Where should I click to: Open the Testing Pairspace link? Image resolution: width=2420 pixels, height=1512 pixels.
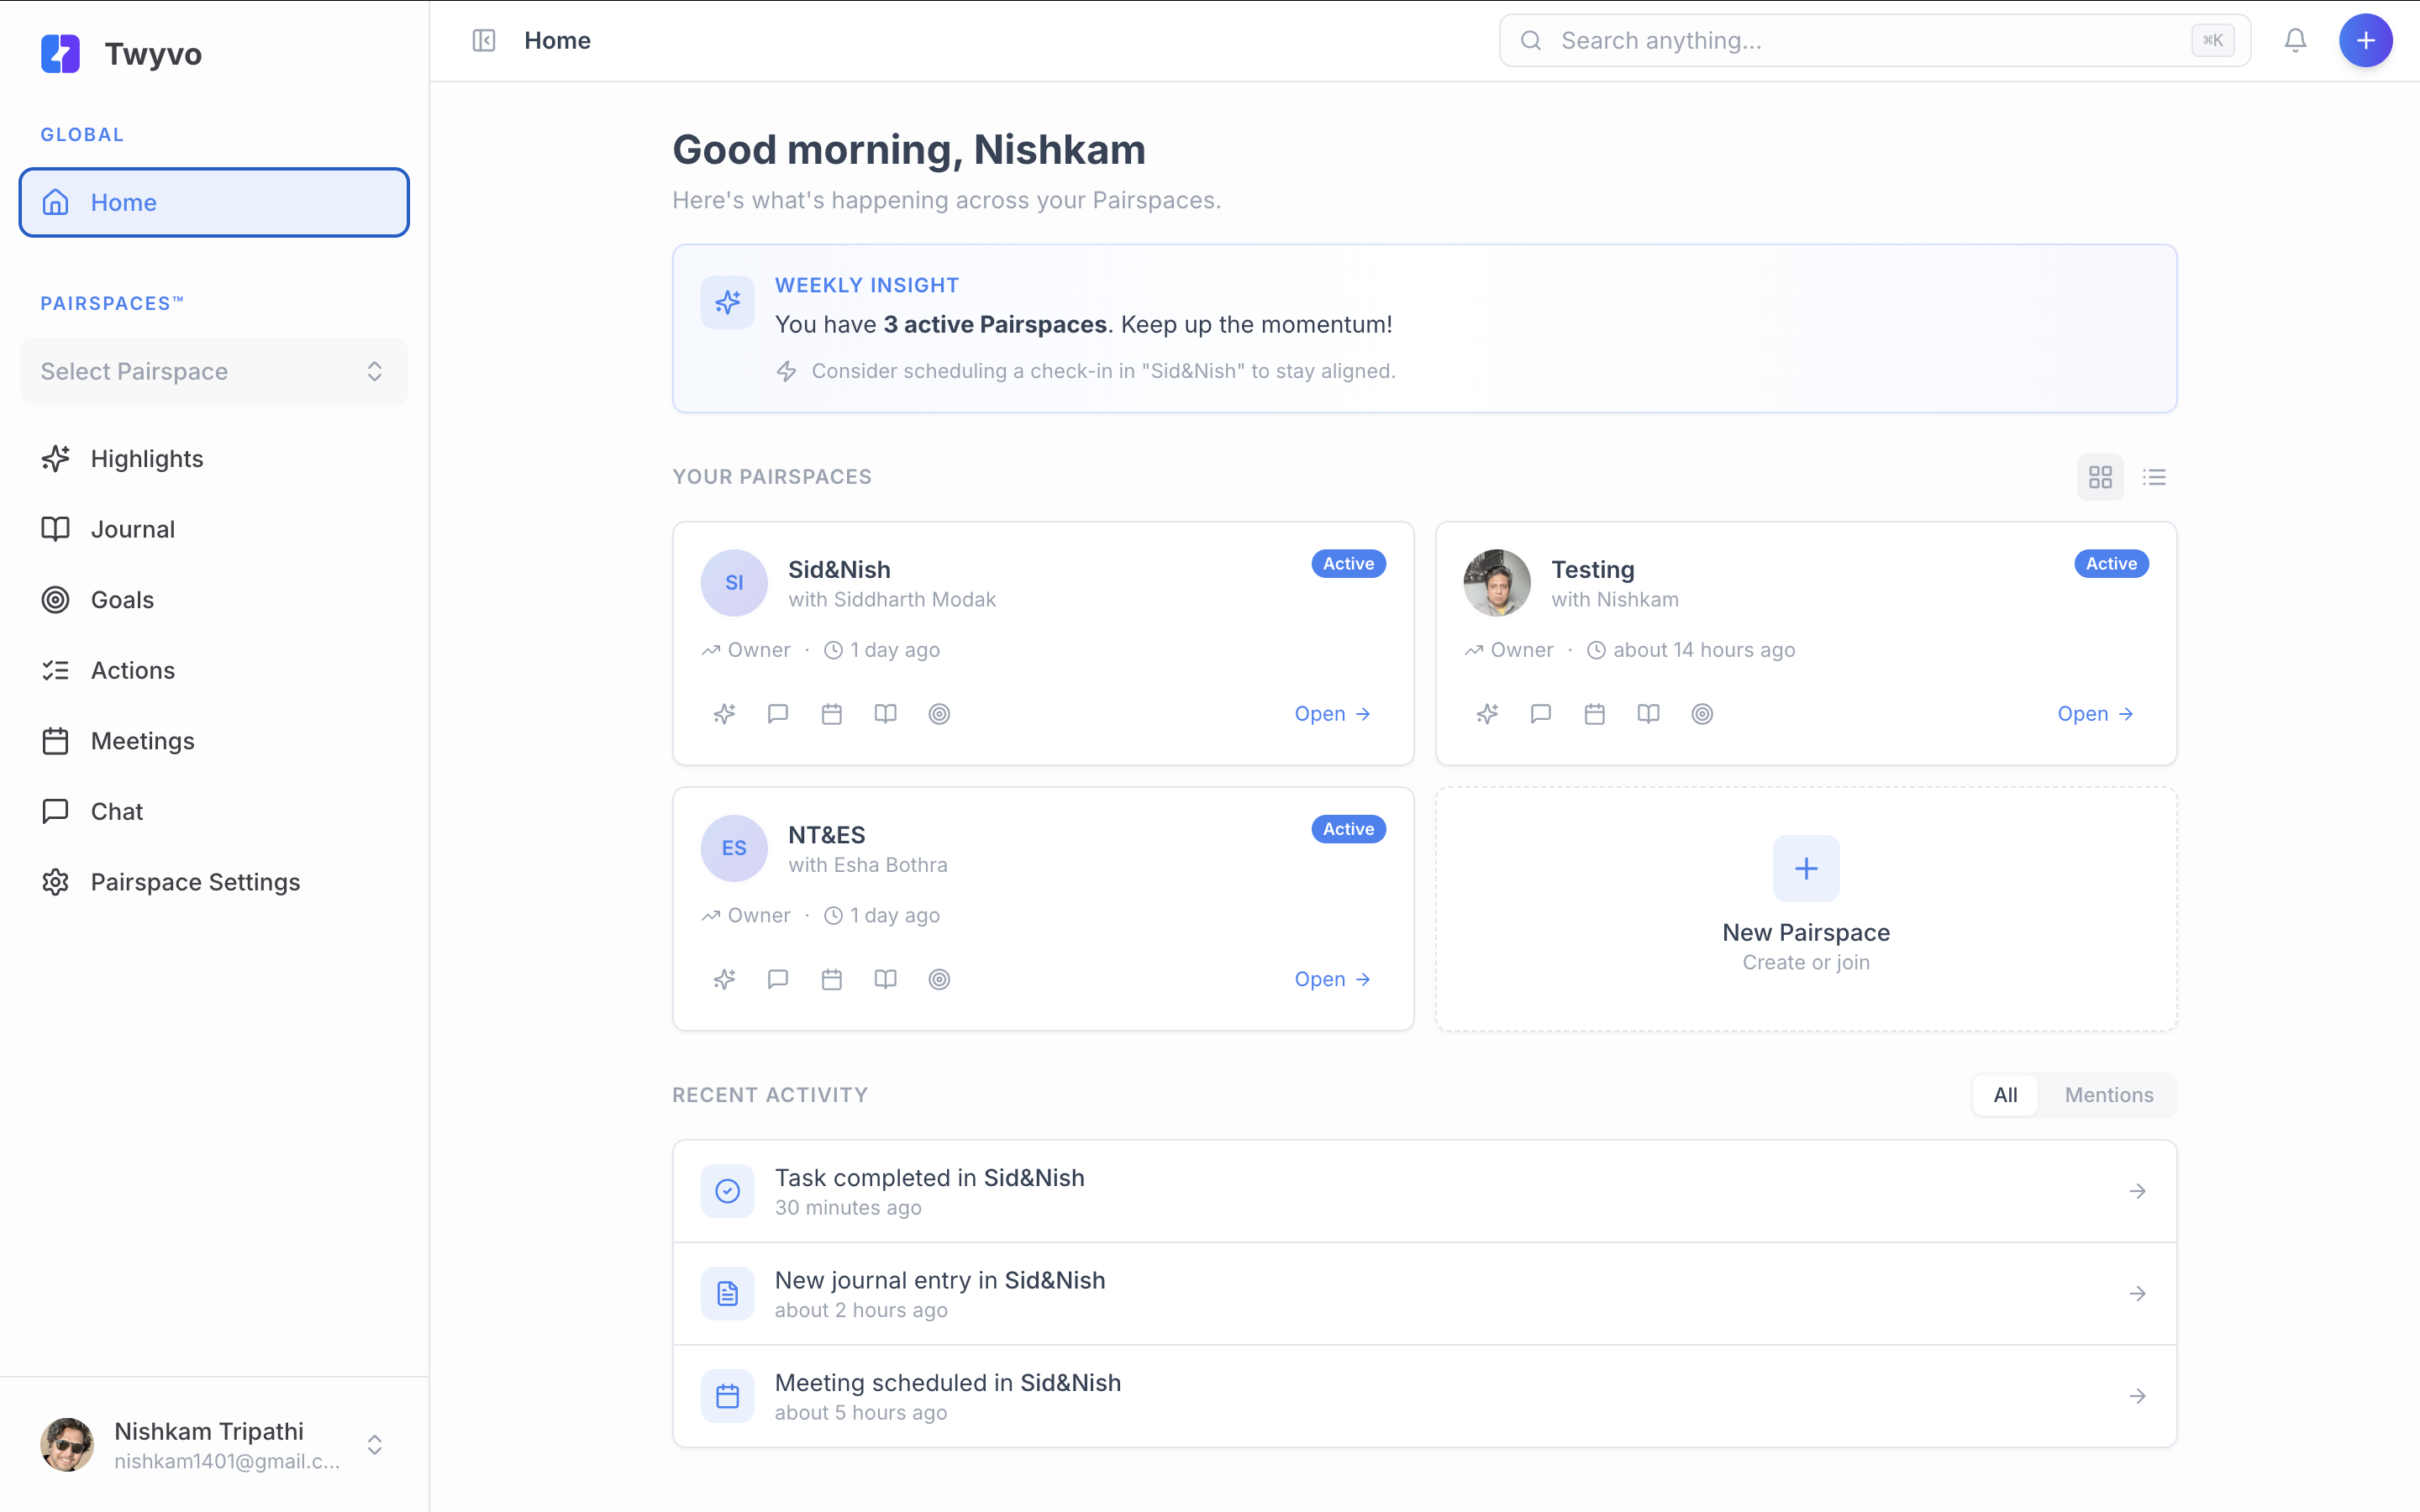pyautogui.click(x=2095, y=714)
